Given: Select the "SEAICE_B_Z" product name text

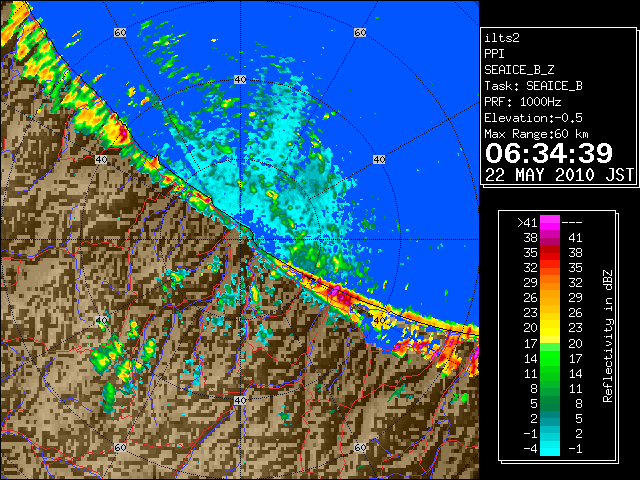Looking at the screenshot, I should [x=519, y=70].
